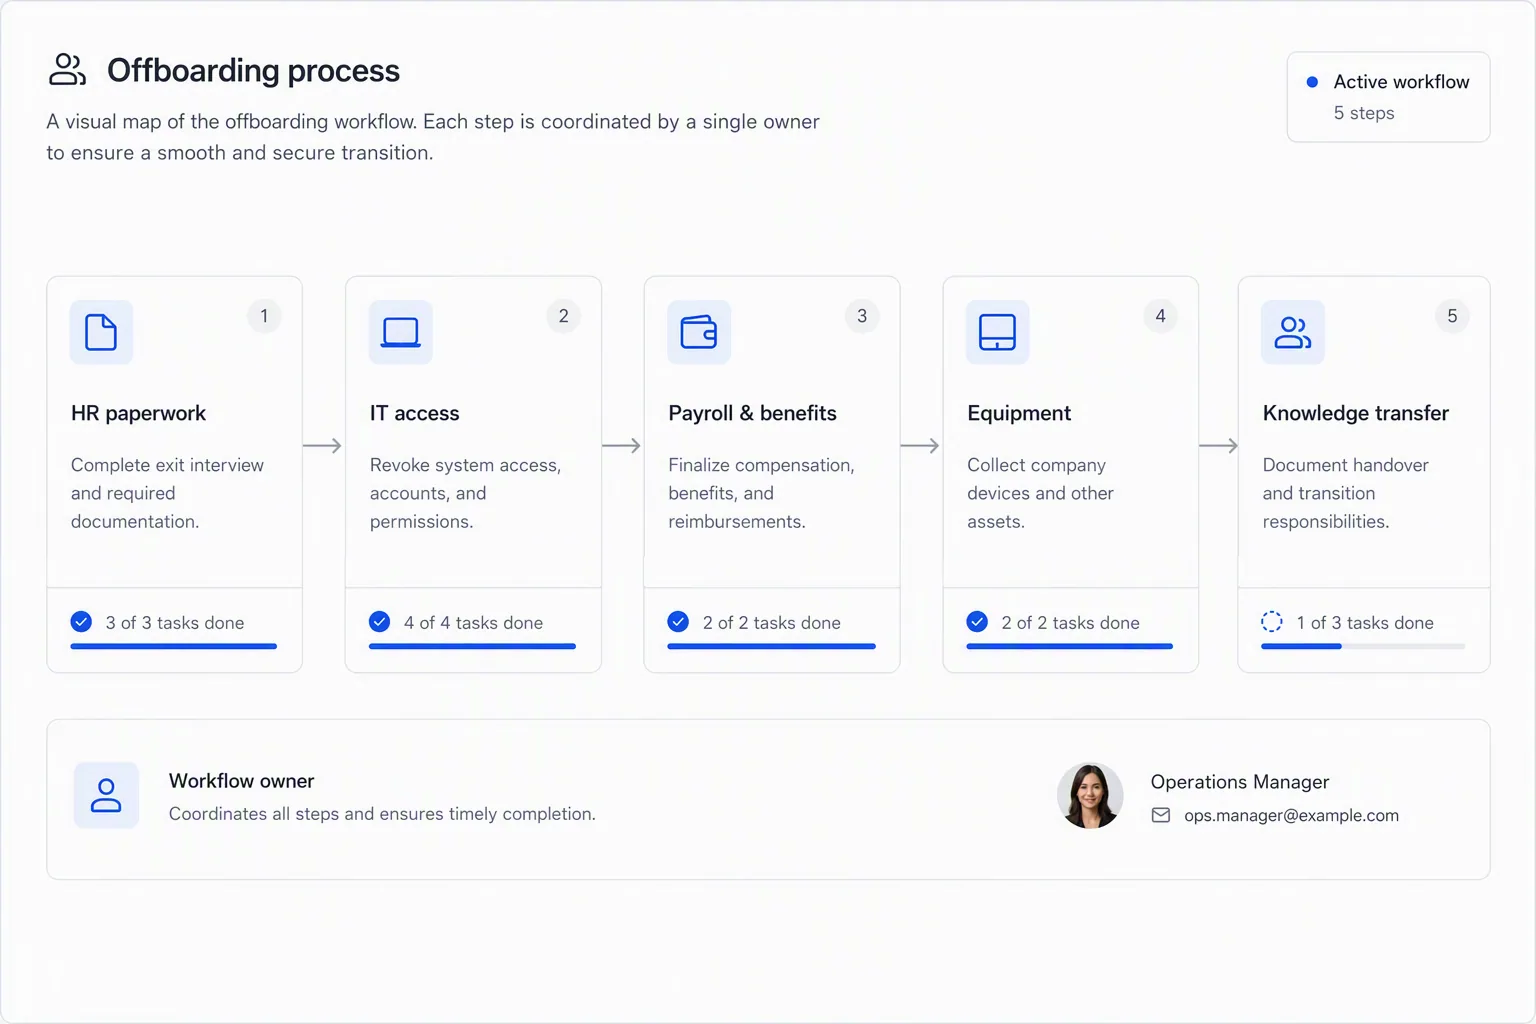
Task: Click the users icon on Knowledge transfer card
Action: click(1293, 332)
